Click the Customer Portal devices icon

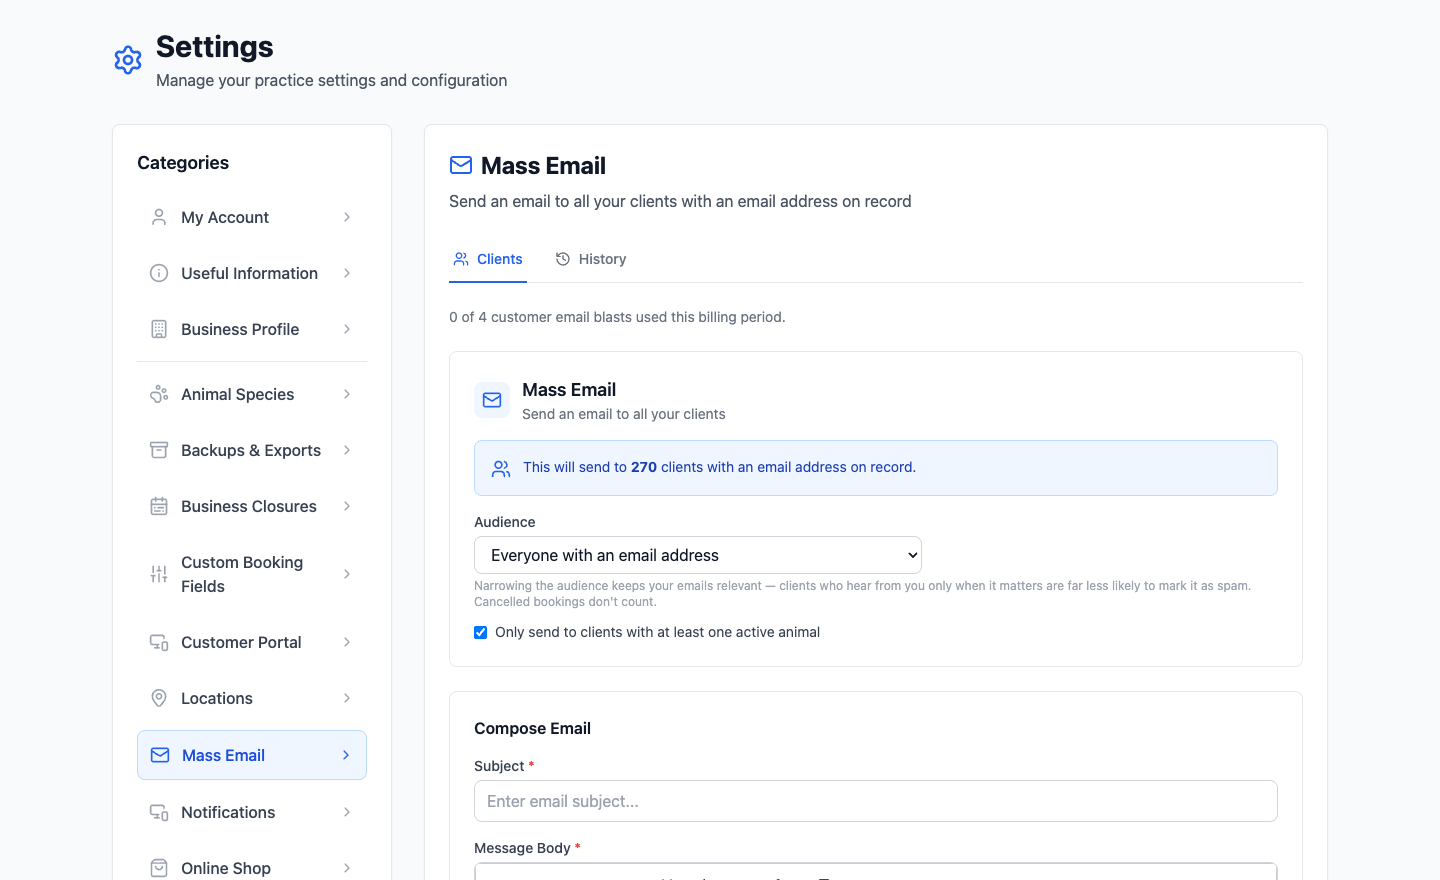159,642
